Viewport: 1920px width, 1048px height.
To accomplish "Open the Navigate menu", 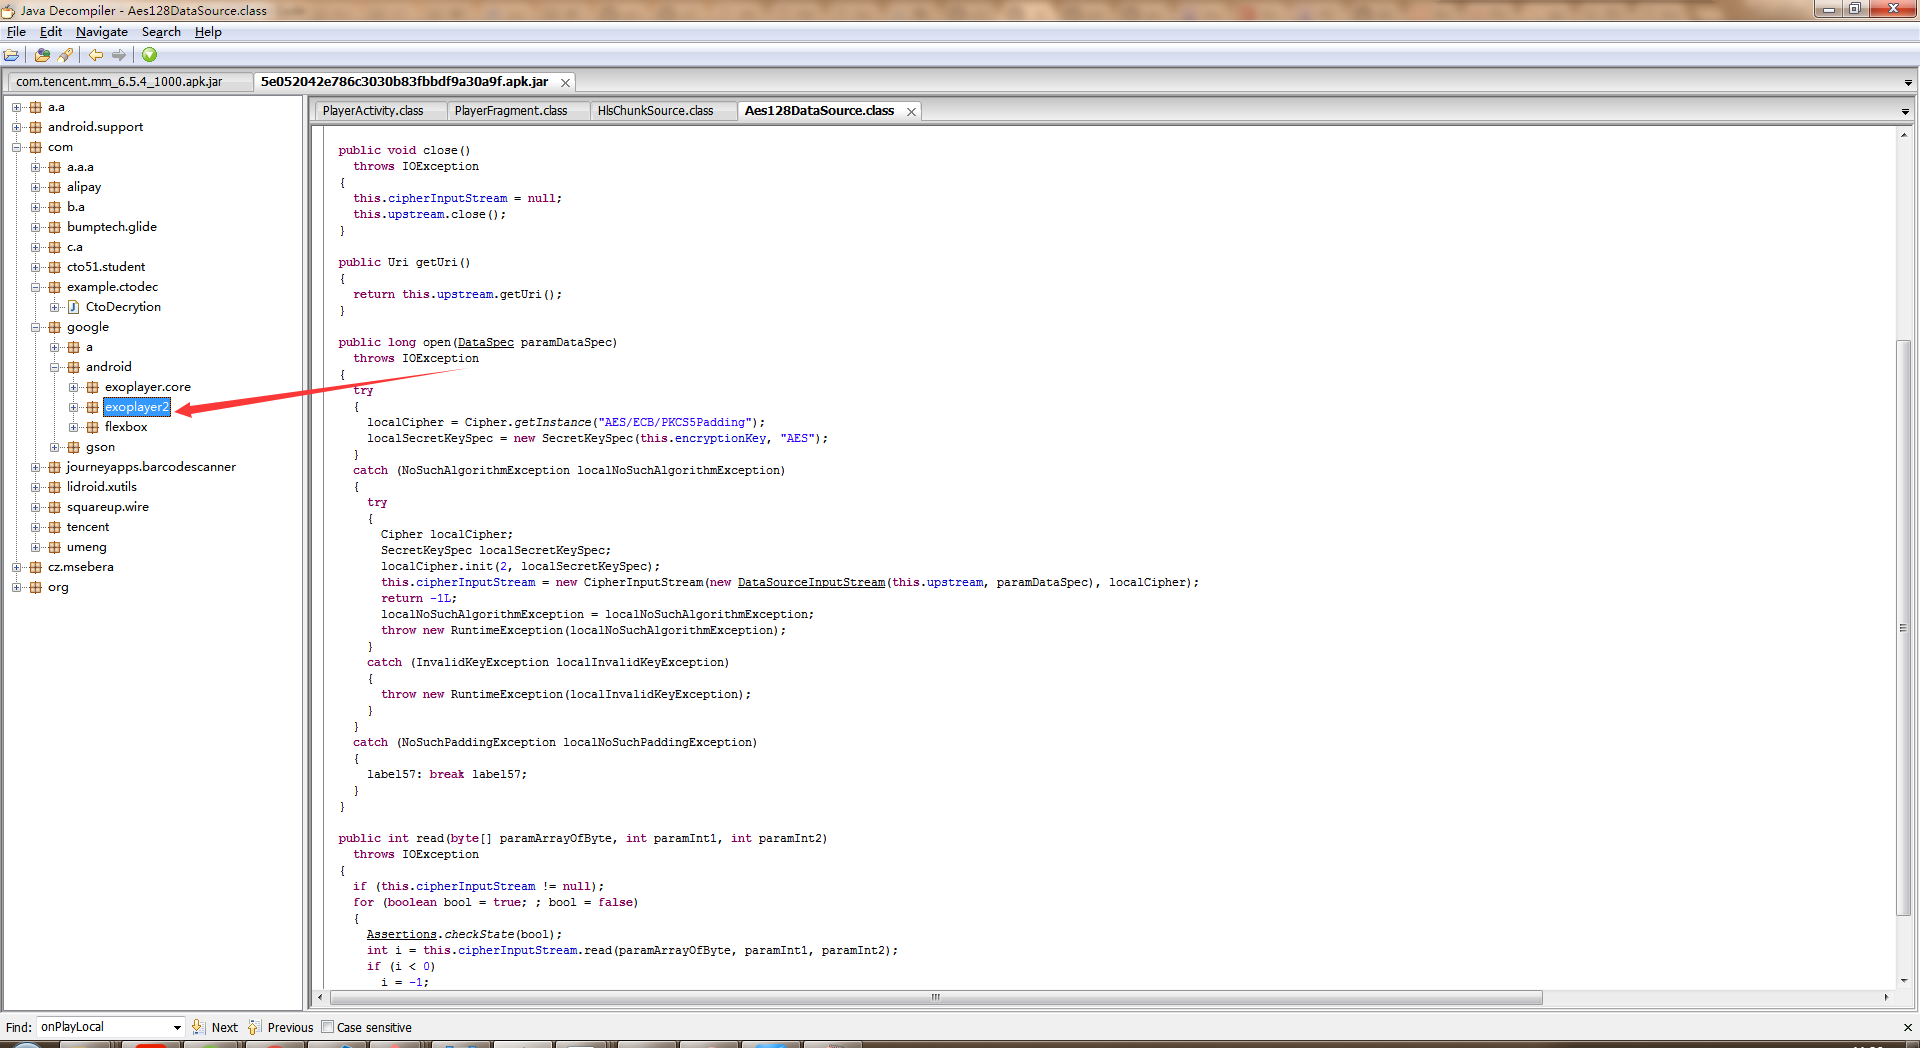I will 101,32.
